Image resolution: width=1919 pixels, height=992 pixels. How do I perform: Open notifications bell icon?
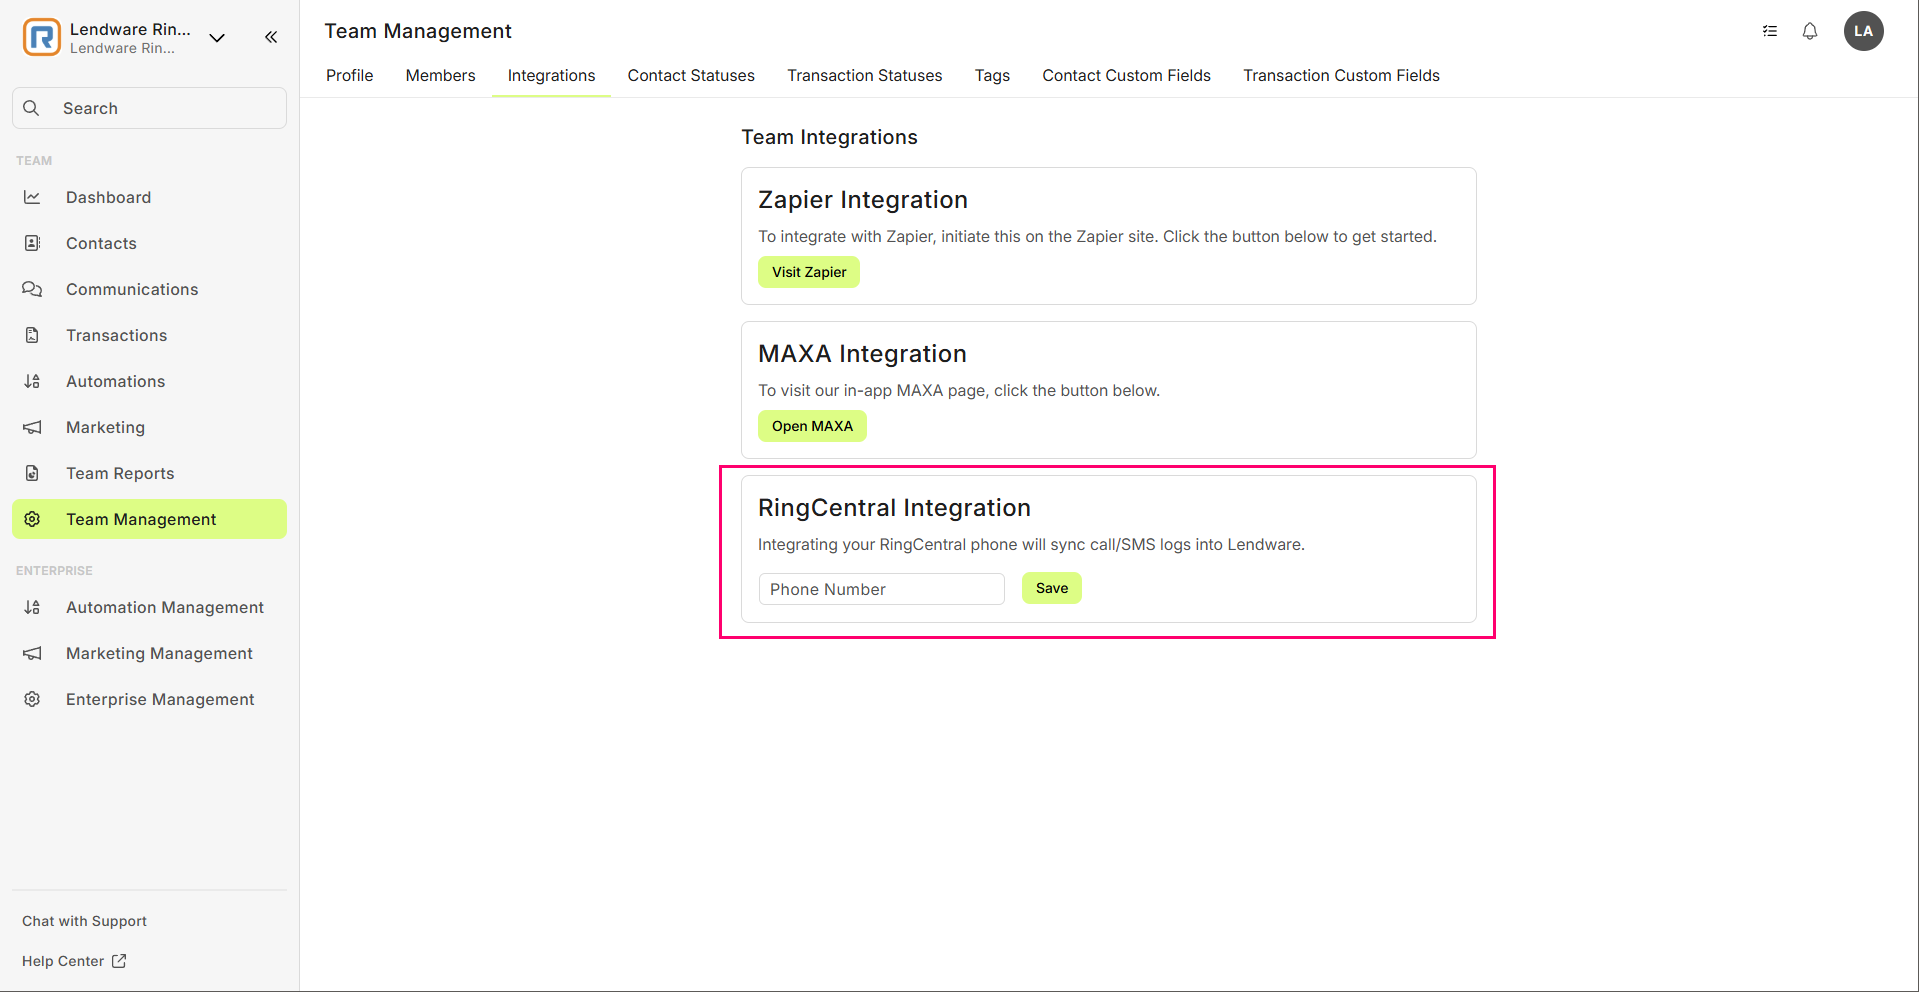[x=1810, y=31]
